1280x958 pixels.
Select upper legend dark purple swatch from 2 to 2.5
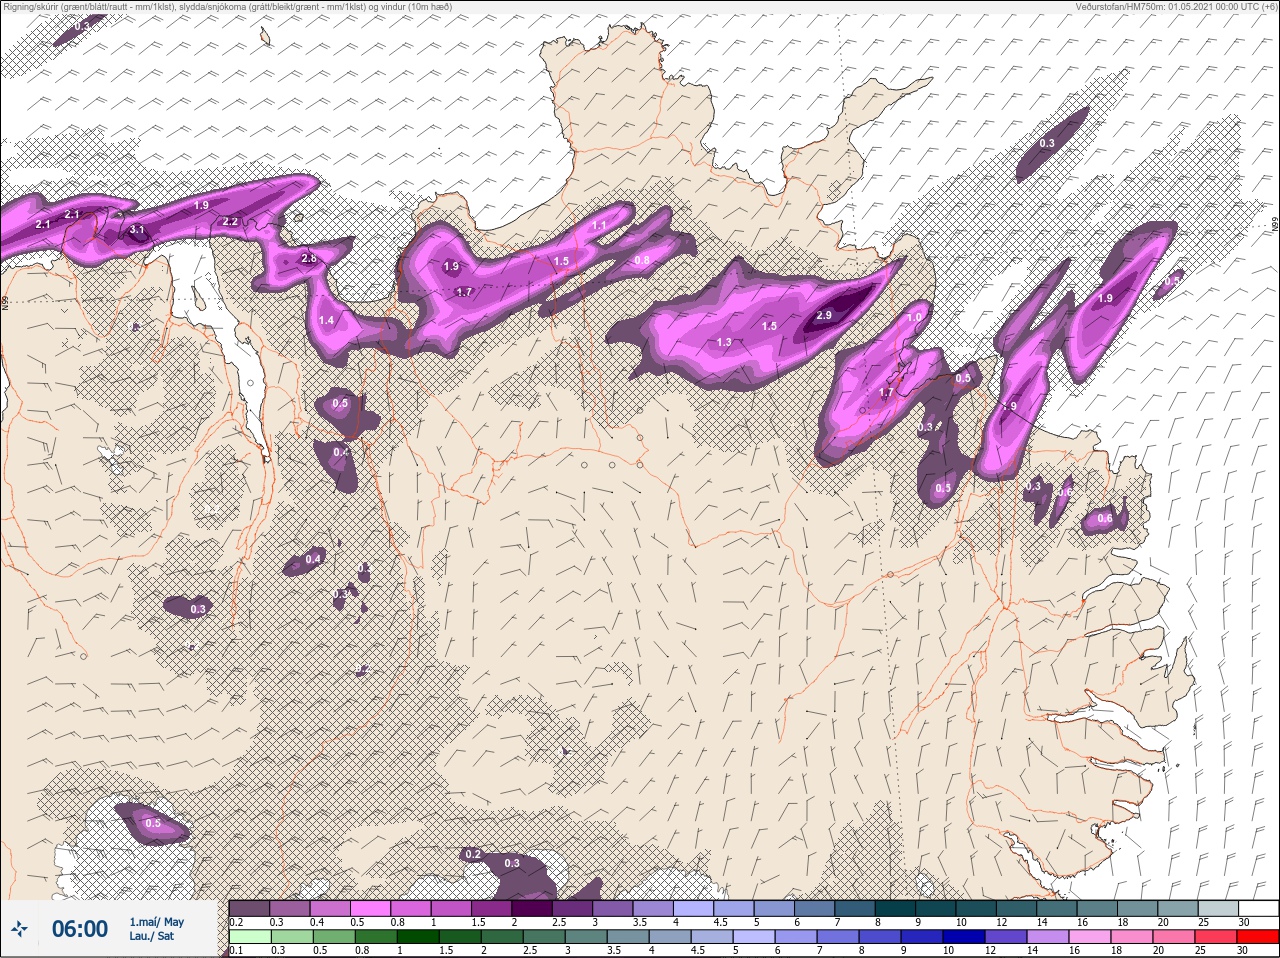click(x=532, y=908)
